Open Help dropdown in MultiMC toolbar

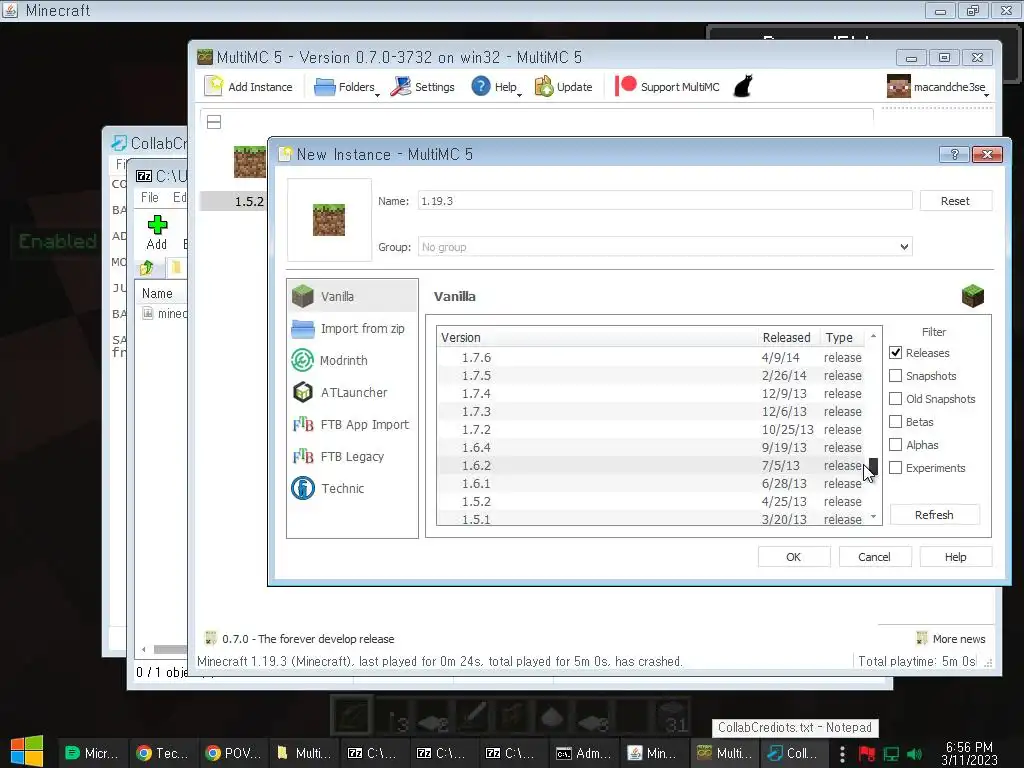(x=496, y=87)
